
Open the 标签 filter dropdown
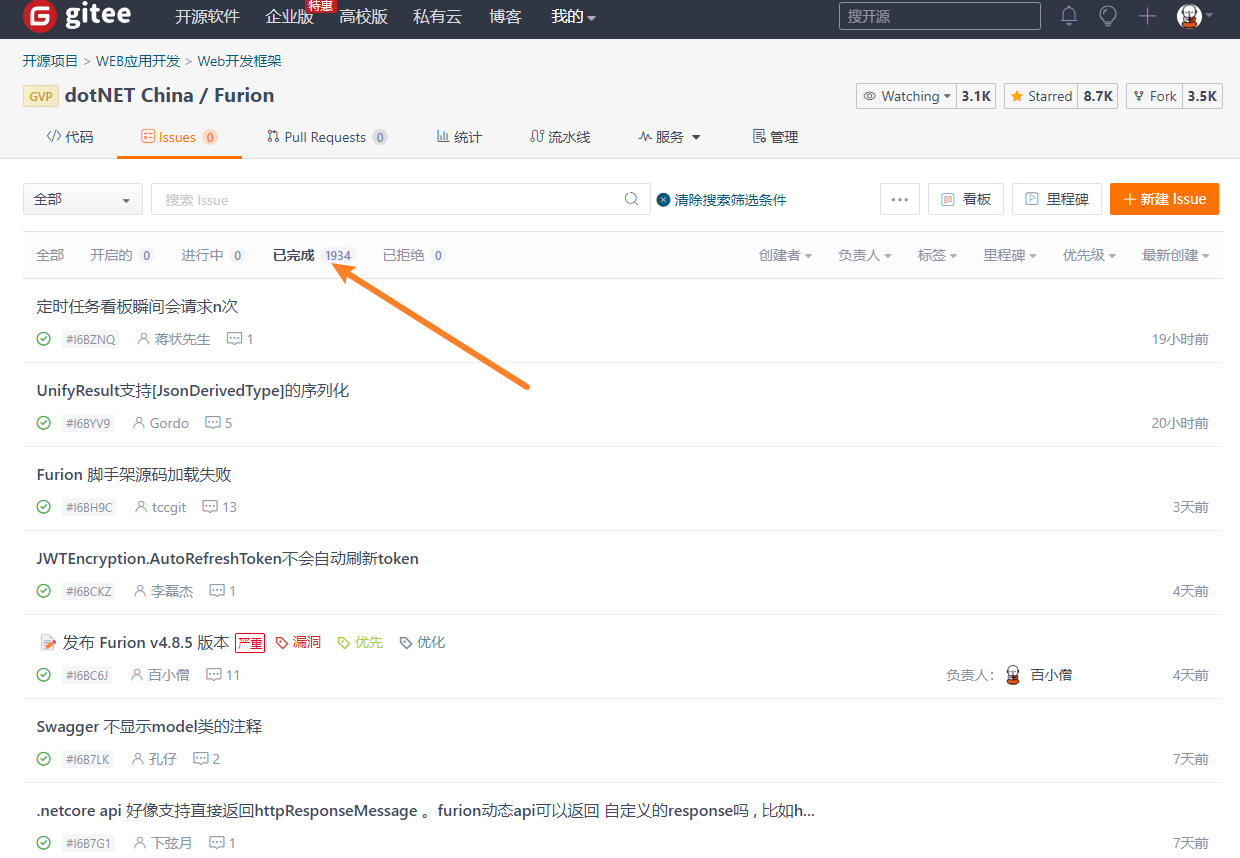click(x=937, y=255)
